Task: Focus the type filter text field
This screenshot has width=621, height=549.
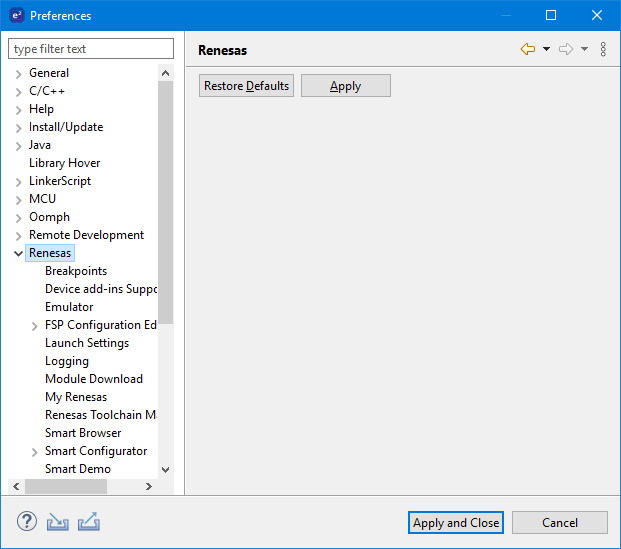Action: pos(91,49)
